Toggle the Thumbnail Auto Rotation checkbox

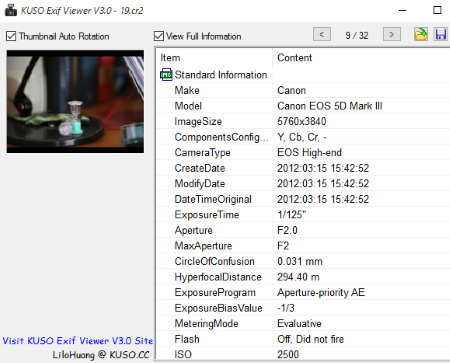coord(11,36)
